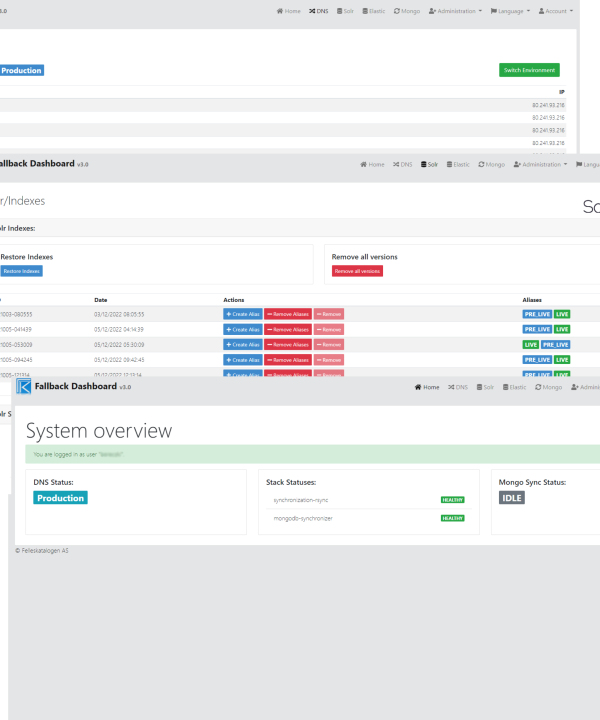Remove Aliases for index dated 05/12/2022 09:42:45
Viewport: 600px width, 720px height.
pos(288,360)
